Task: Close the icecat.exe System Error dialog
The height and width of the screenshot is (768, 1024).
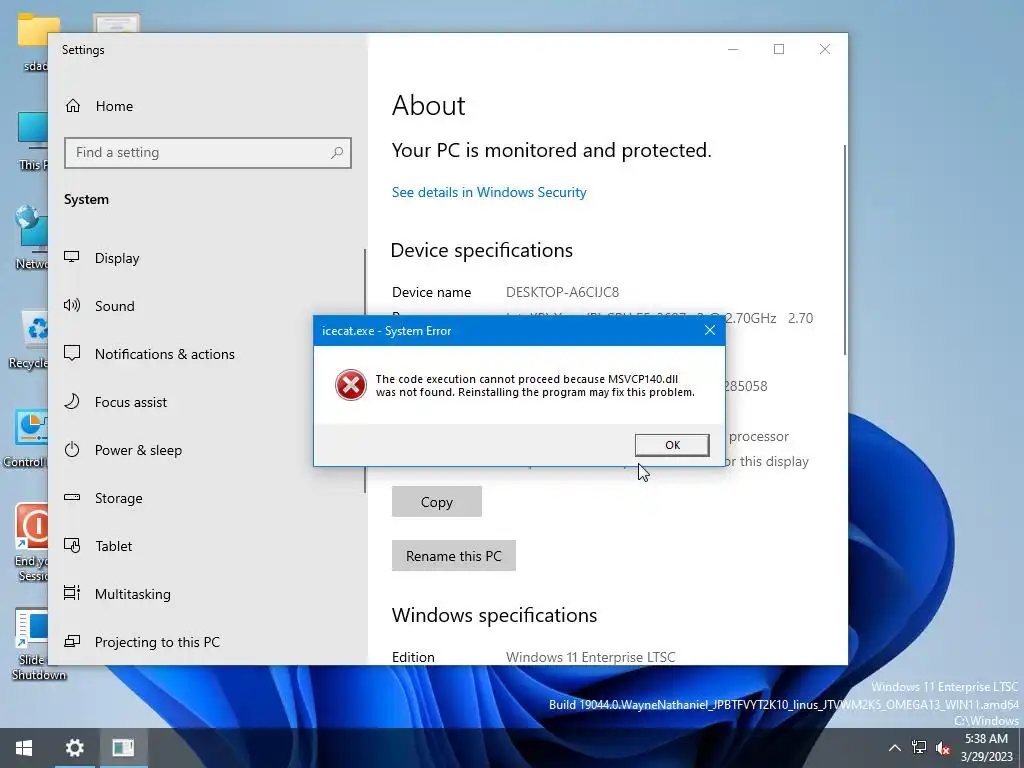Action: coord(710,330)
